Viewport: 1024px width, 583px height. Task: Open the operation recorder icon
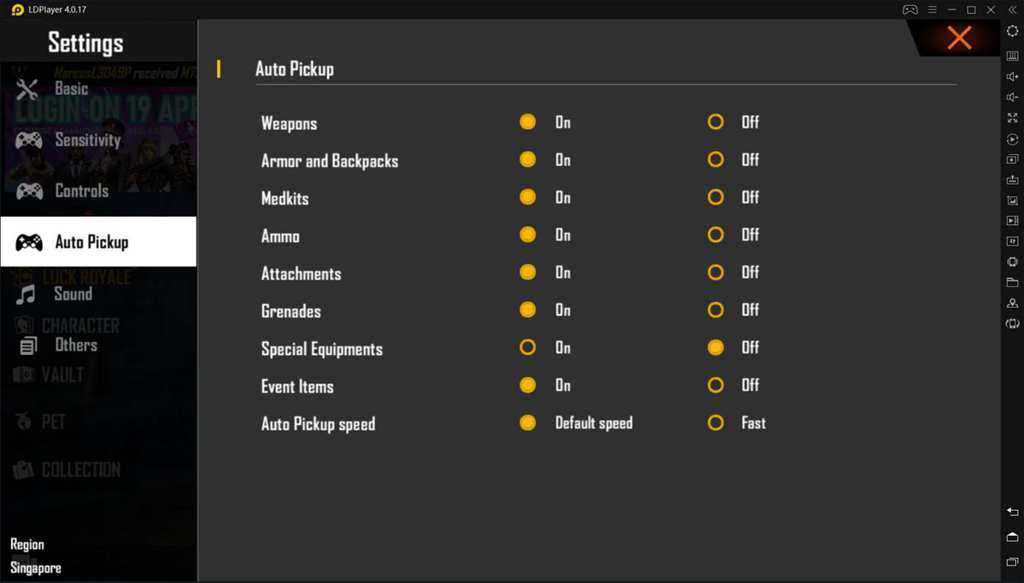tap(1011, 139)
